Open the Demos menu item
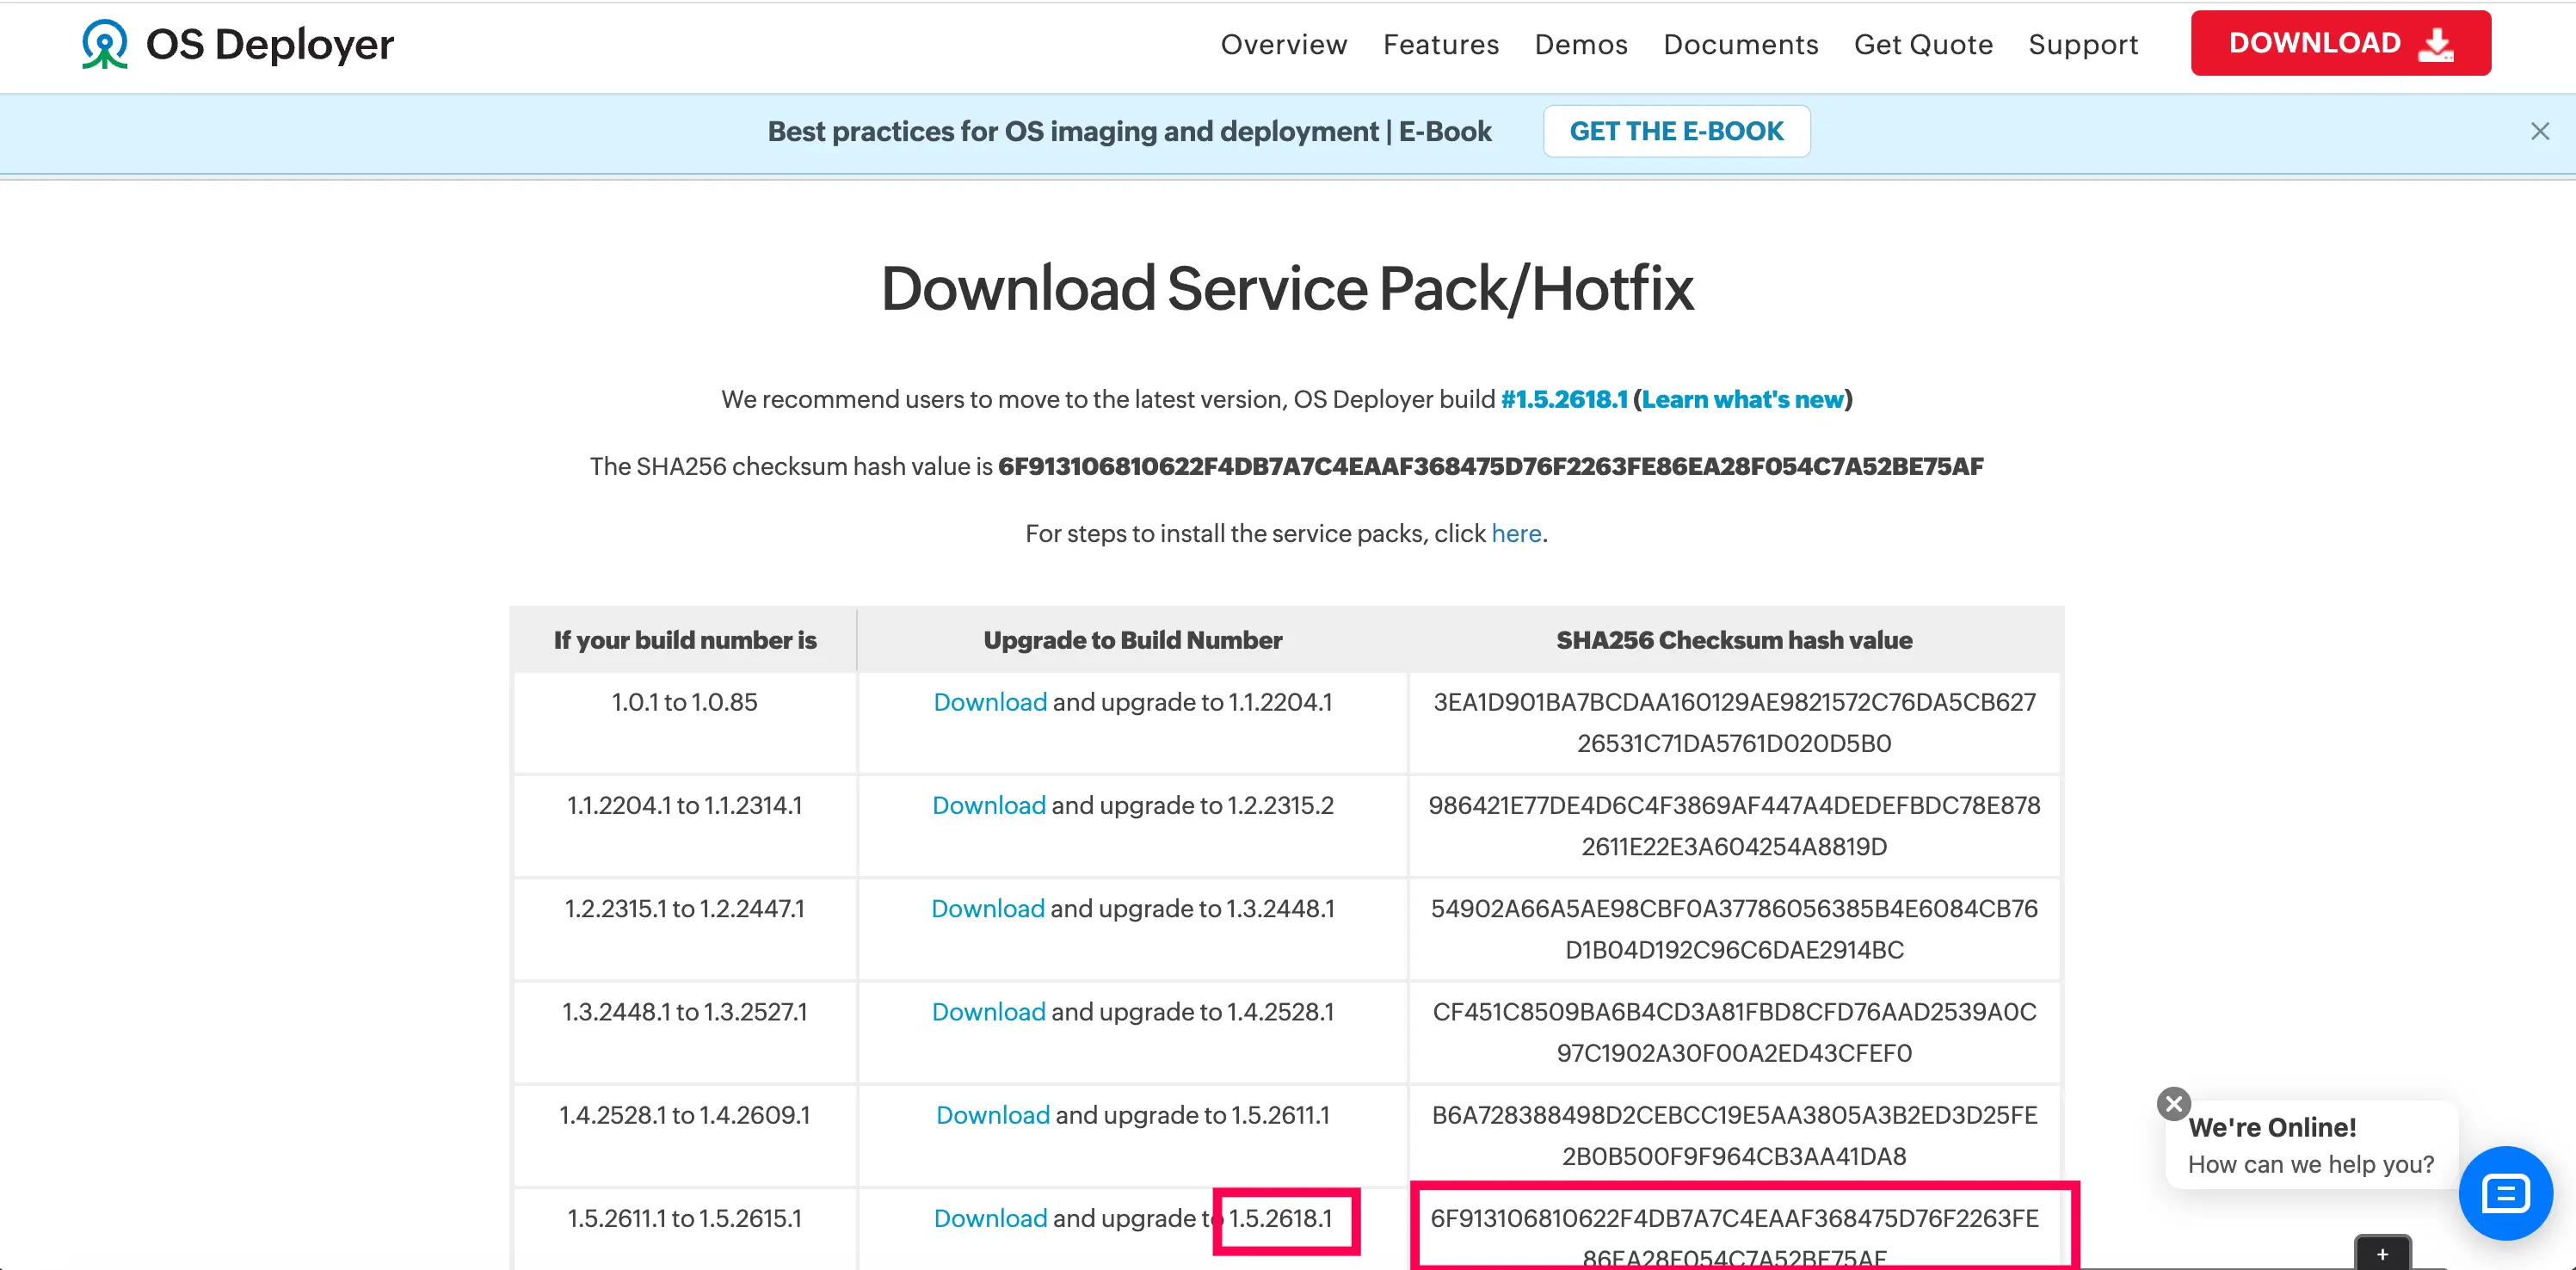This screenshot has height=1270, width=2576. click(1581, 44)
